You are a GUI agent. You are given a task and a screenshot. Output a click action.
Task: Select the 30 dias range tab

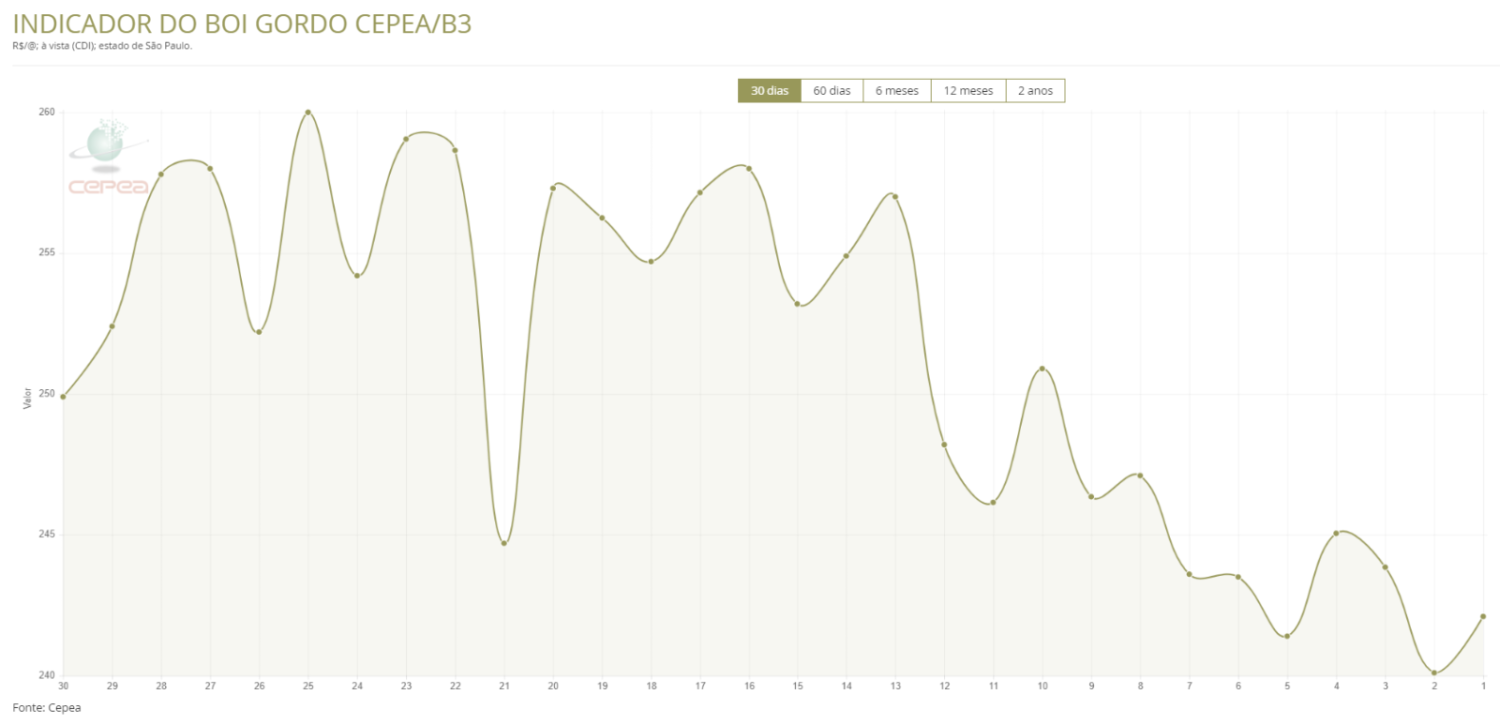coord(769,91)
